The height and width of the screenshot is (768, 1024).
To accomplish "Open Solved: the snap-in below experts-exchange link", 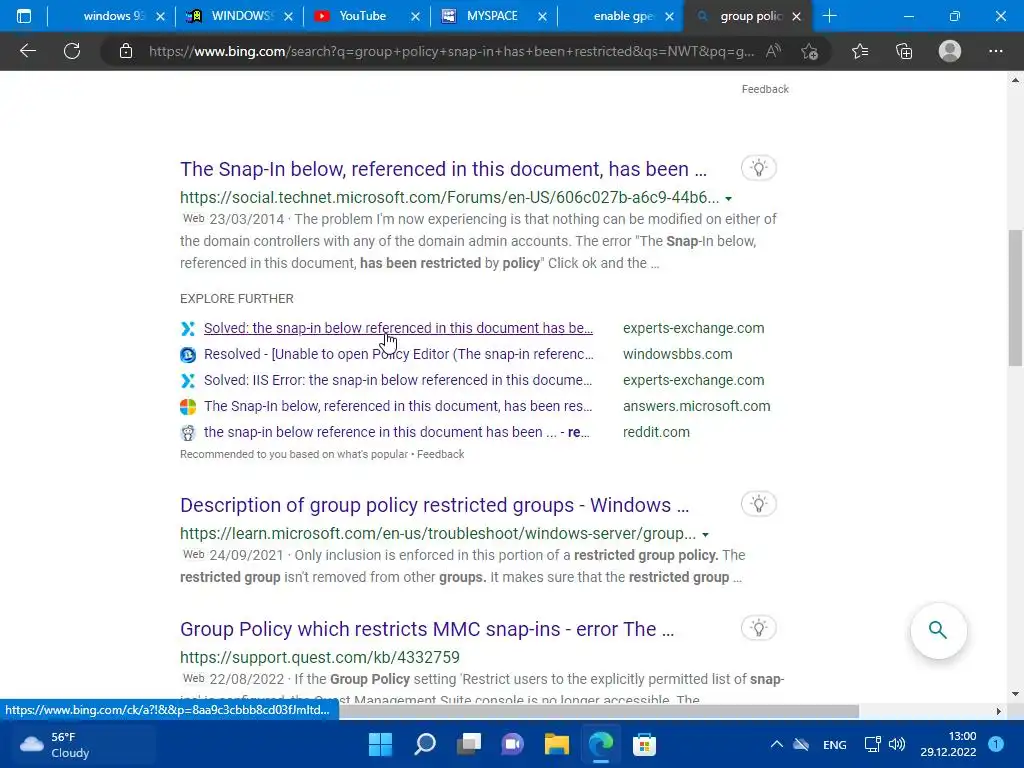I will (x=398, y=328).
